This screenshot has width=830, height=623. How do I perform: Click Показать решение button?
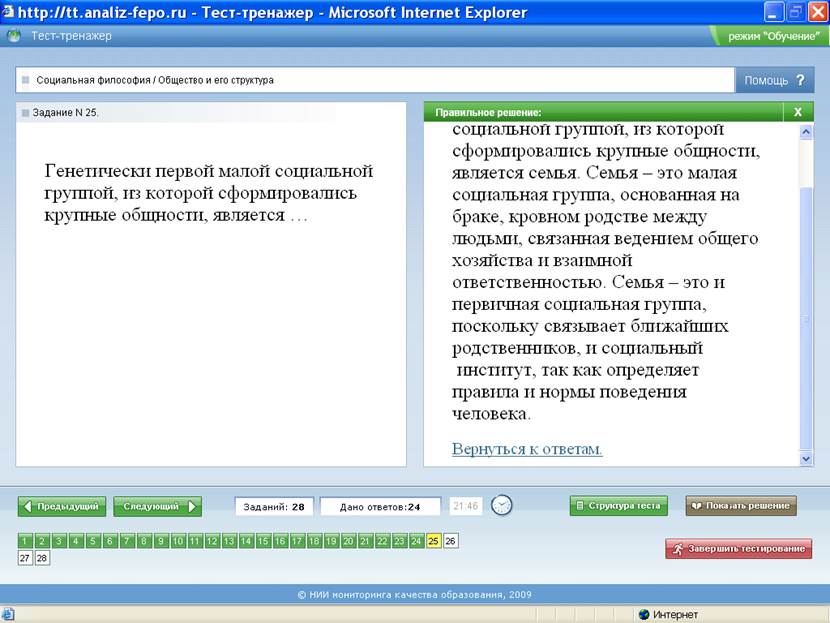click(741, 505)
